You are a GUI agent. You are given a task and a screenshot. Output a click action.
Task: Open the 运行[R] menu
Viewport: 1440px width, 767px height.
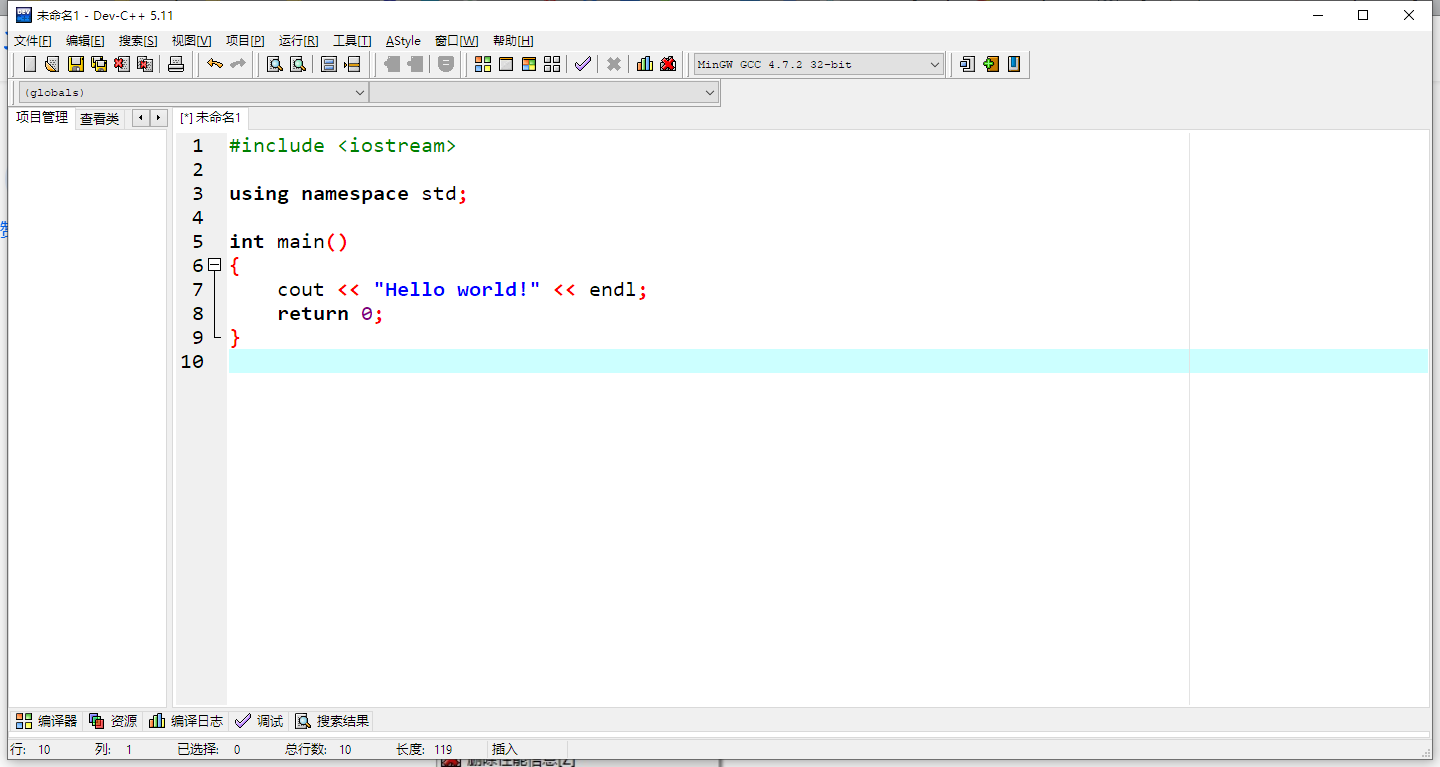298,41
